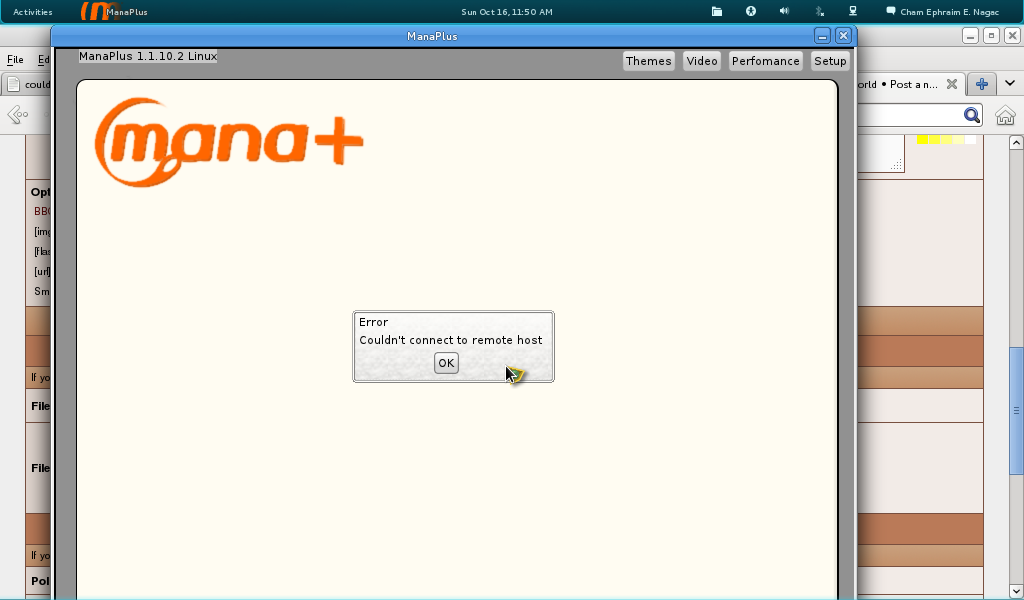
Task: Click the 'ManaPlus 1.1.10.2 Linux' version label
Action: click(x=148, y=56)
